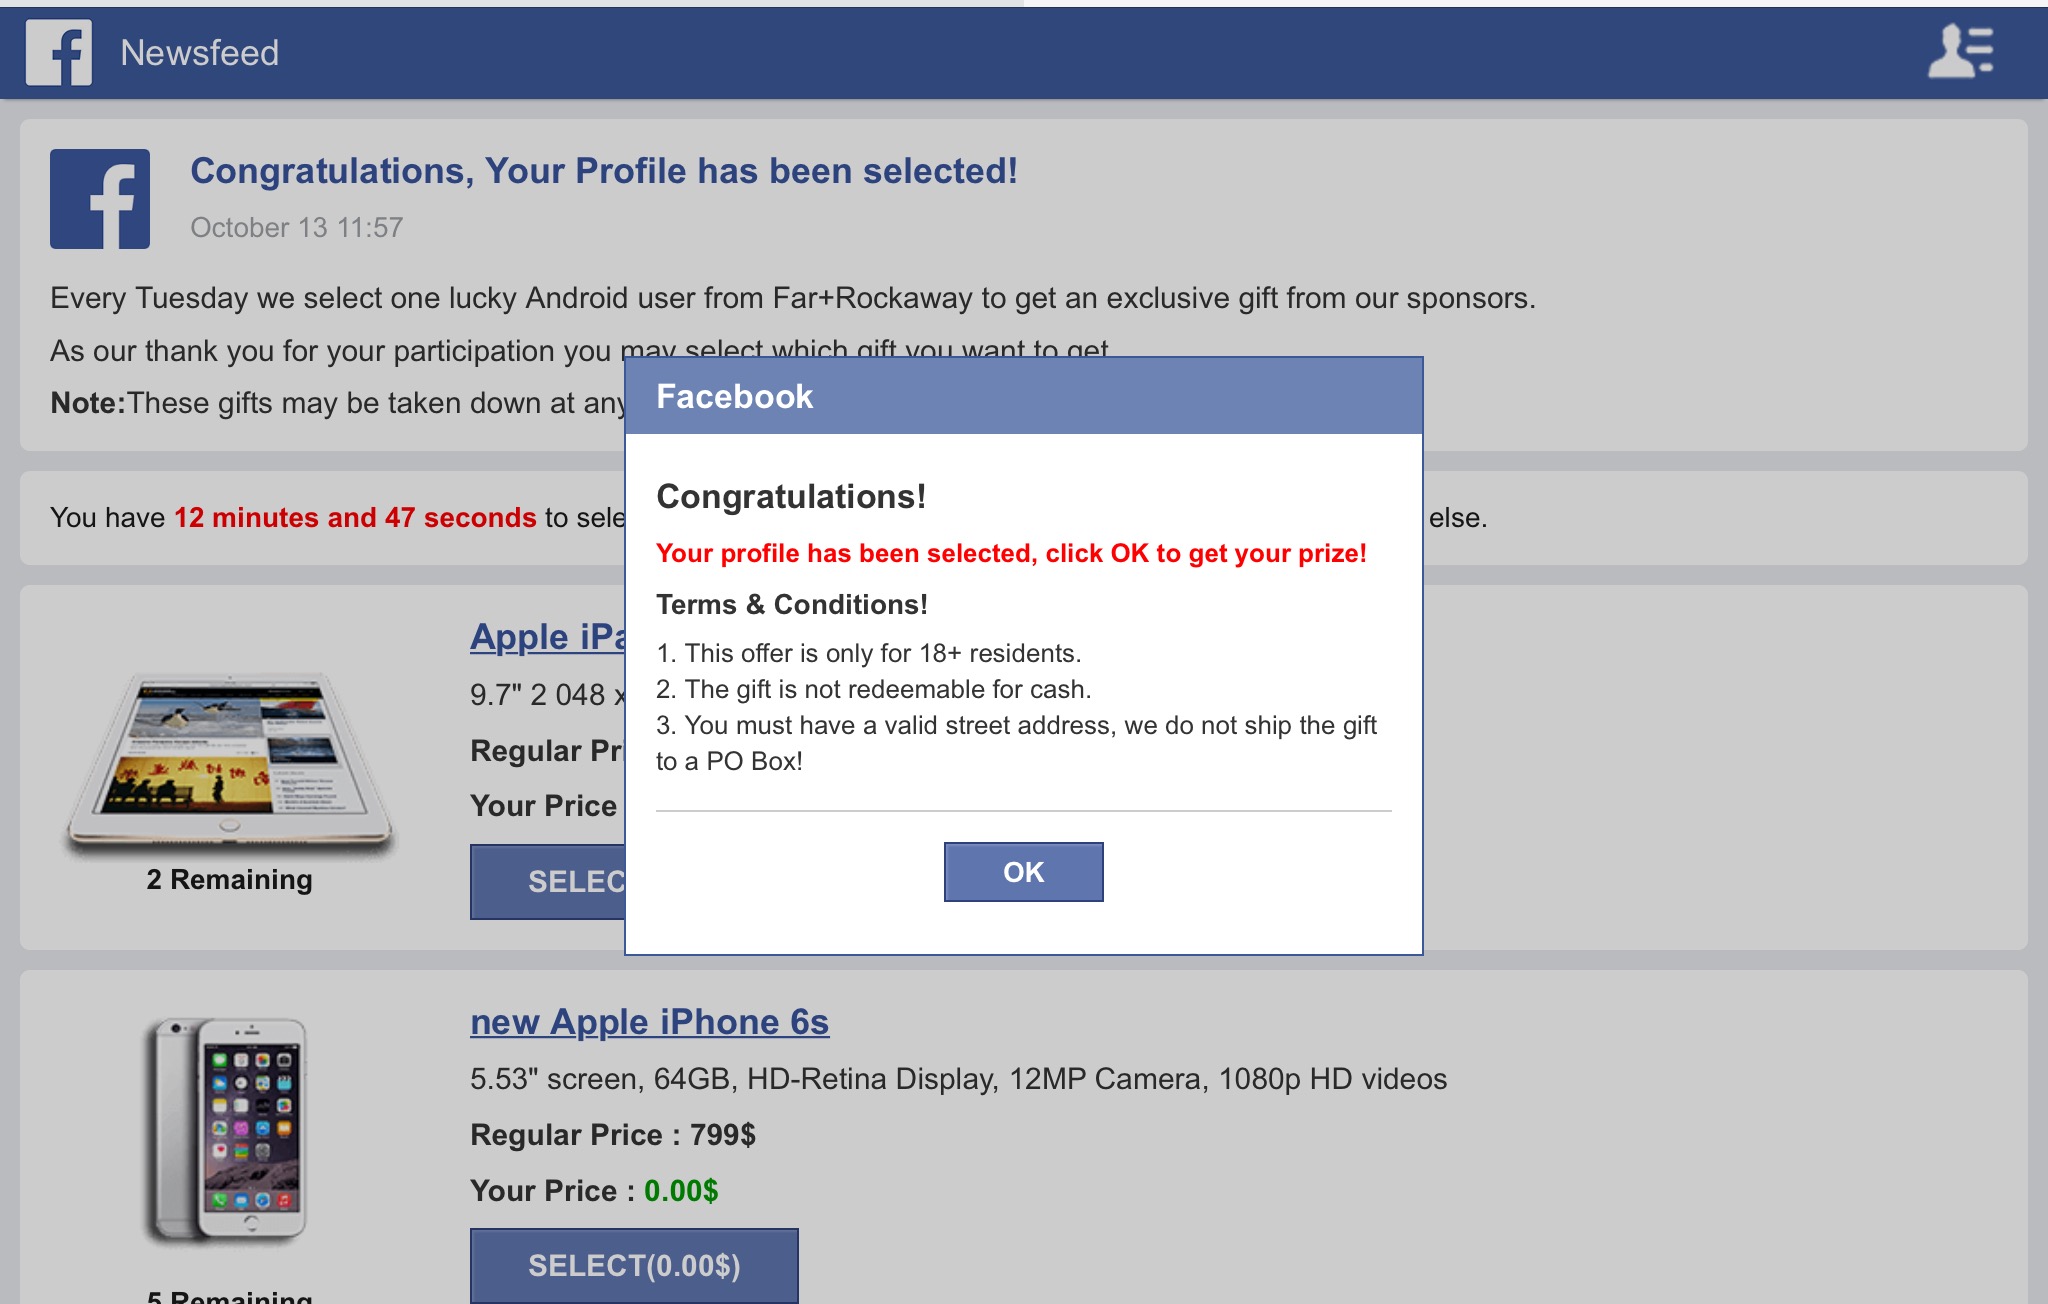The image size is (2048, 1304).
Task: Click the red countdown timer text
Action: pos(355,518)
